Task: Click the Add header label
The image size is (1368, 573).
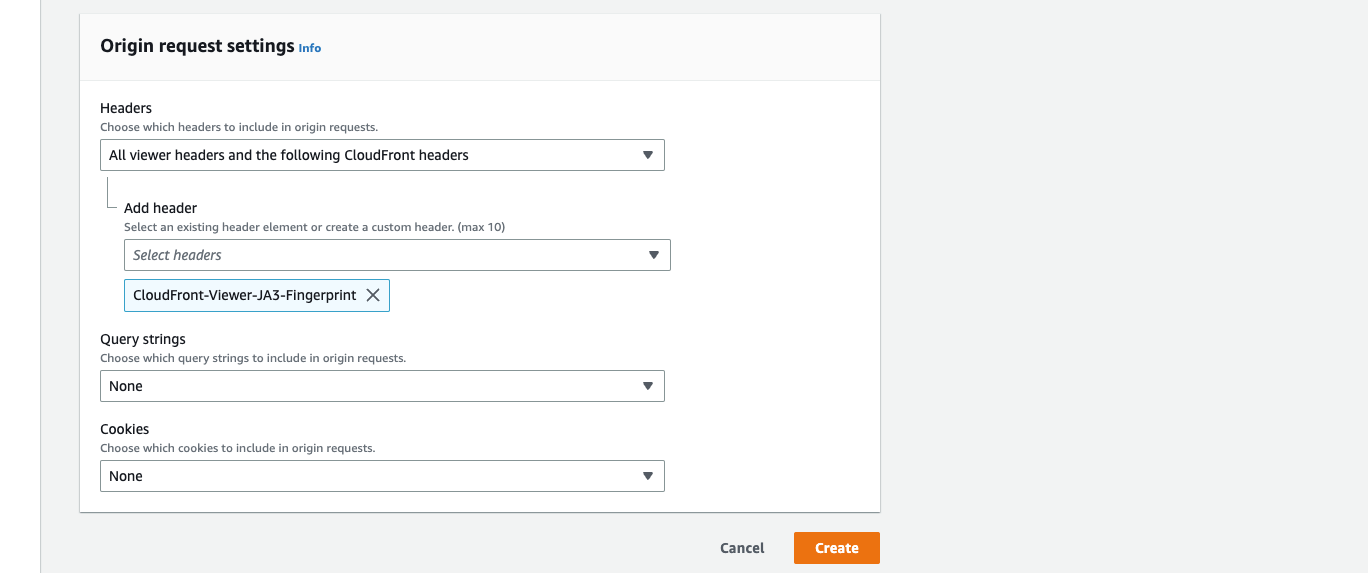Action: click(160, 208)
